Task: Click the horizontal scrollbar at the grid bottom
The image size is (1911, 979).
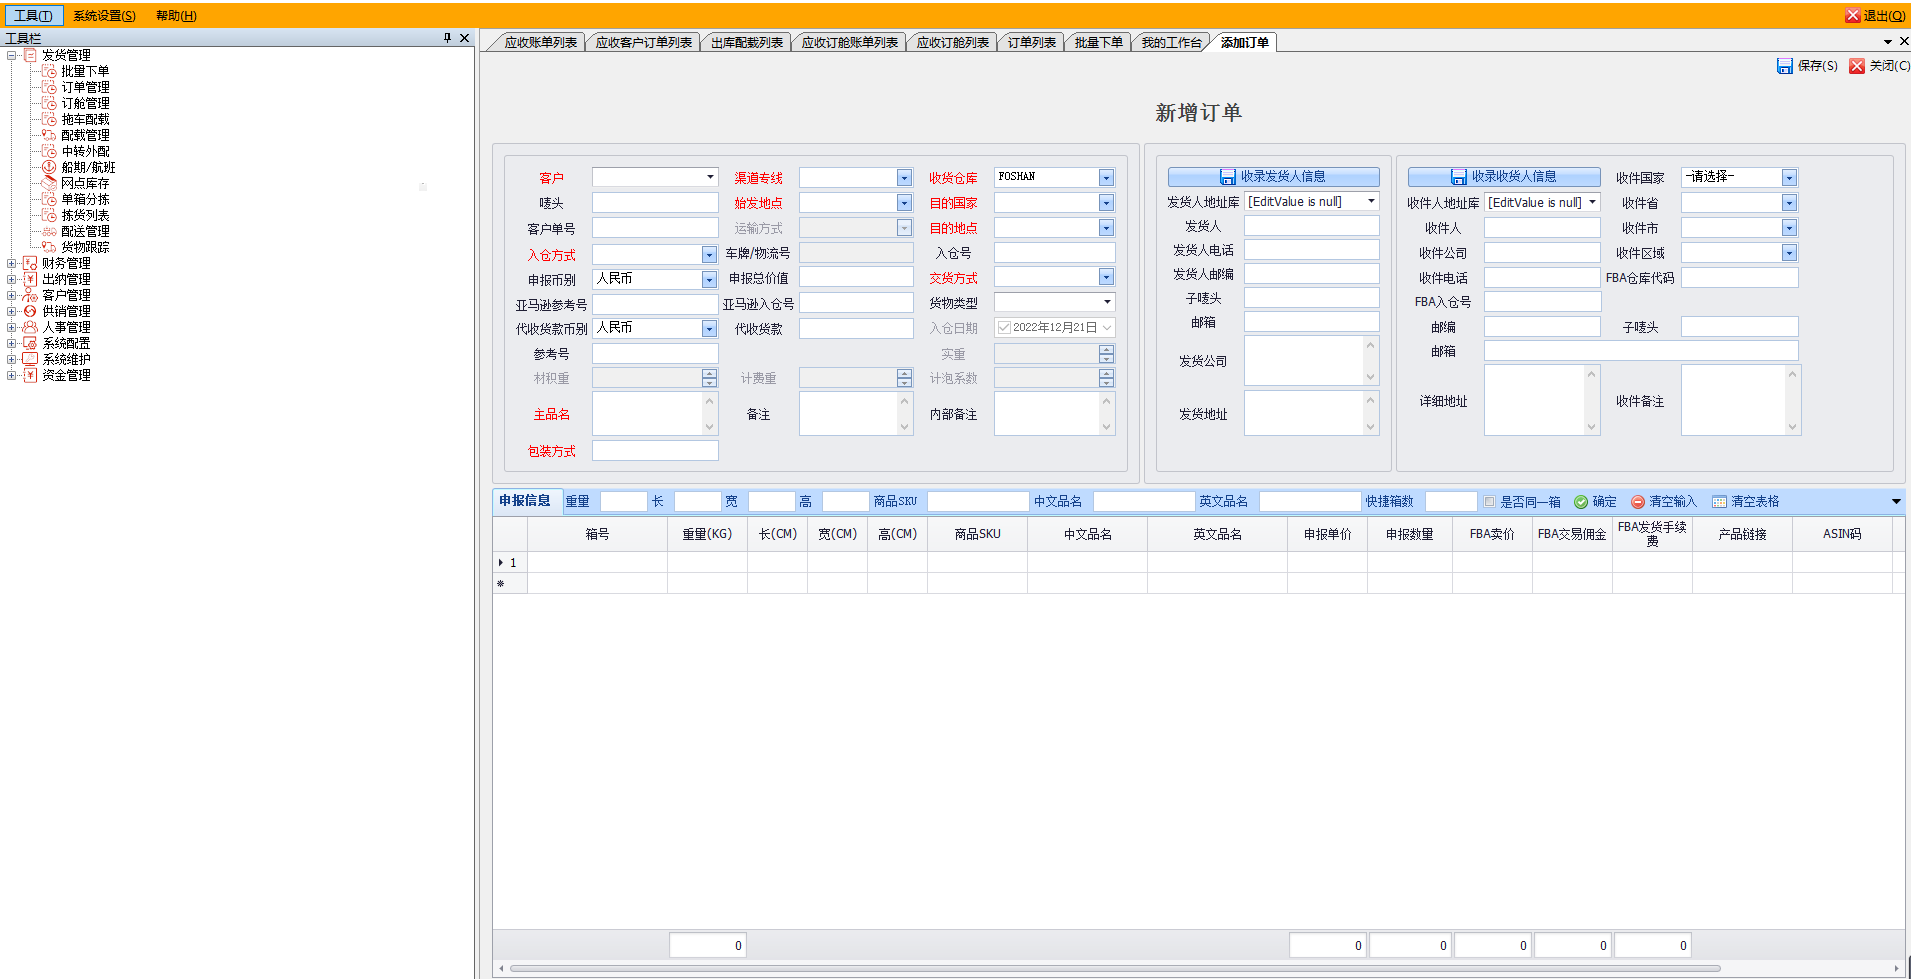Action: 1115,968
